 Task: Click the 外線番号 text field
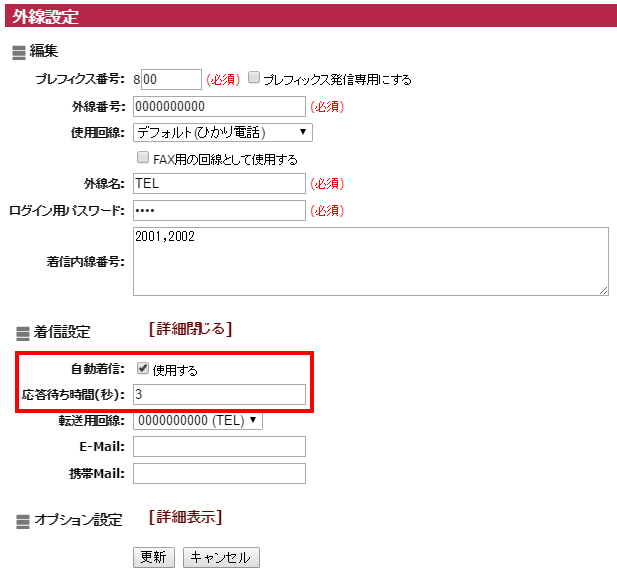[x=218, y=106]
